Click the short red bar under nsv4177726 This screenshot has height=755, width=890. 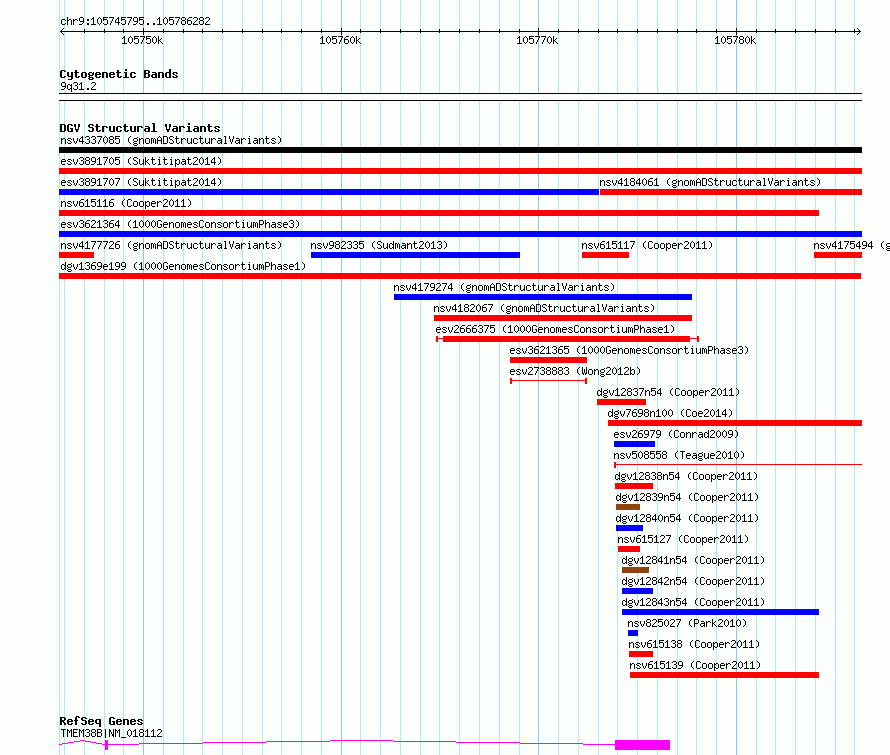(x=76, y=255)
